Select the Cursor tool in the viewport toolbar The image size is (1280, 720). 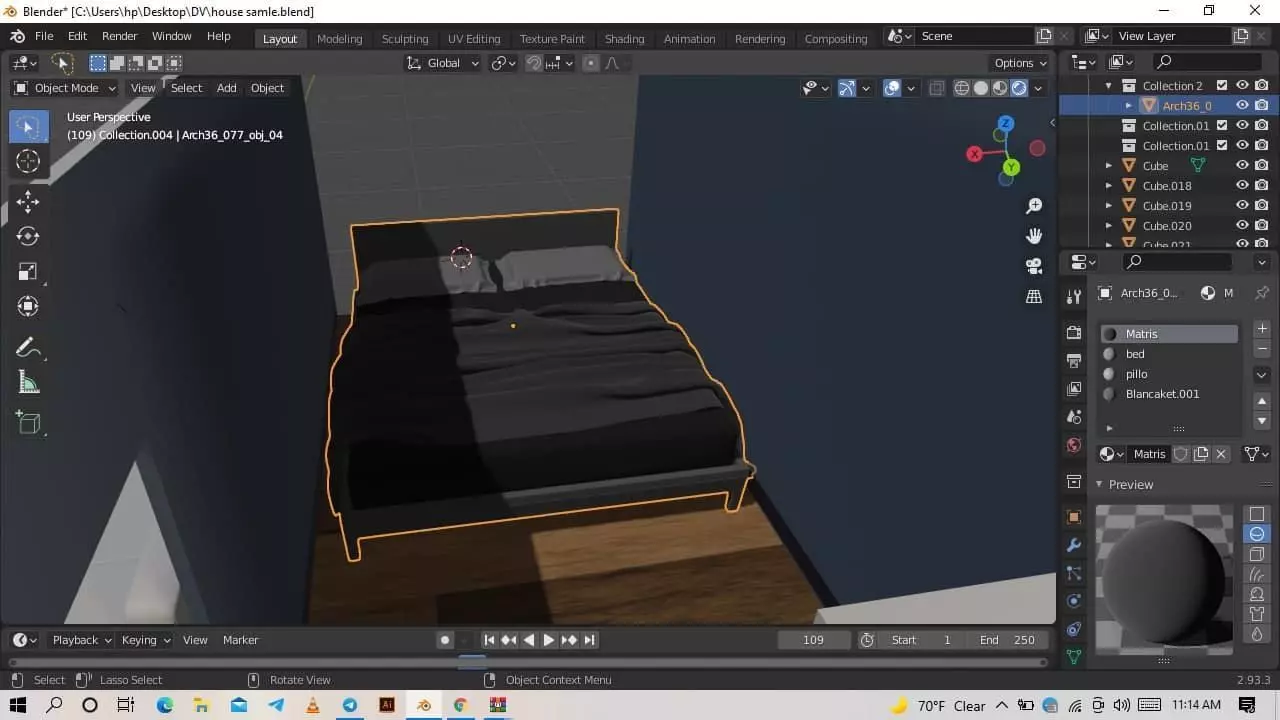[x=28, y=161]
